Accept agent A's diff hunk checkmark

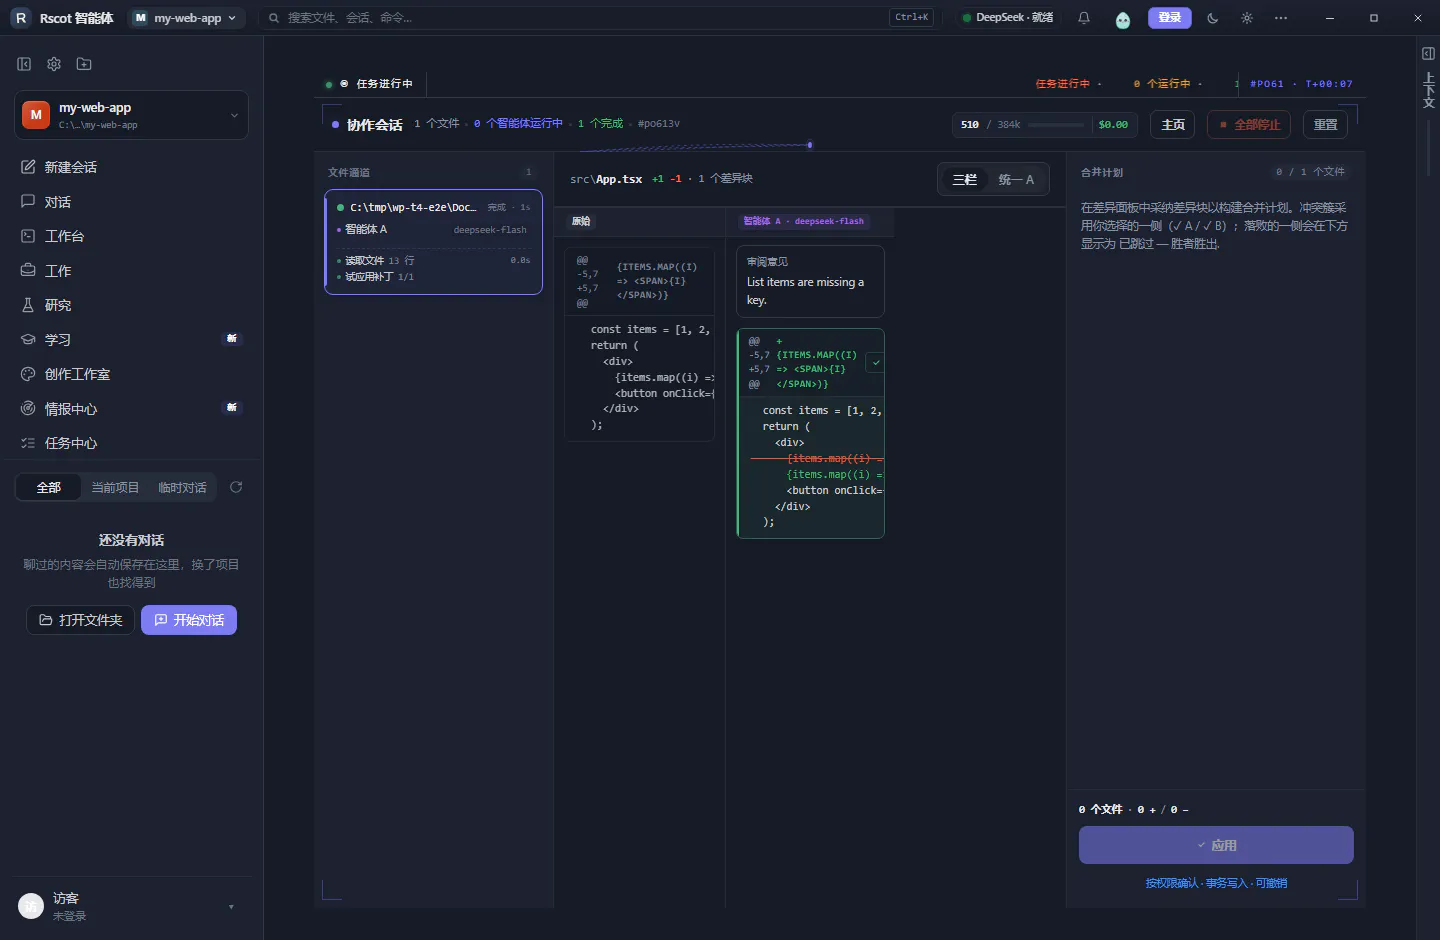(876, 363)
